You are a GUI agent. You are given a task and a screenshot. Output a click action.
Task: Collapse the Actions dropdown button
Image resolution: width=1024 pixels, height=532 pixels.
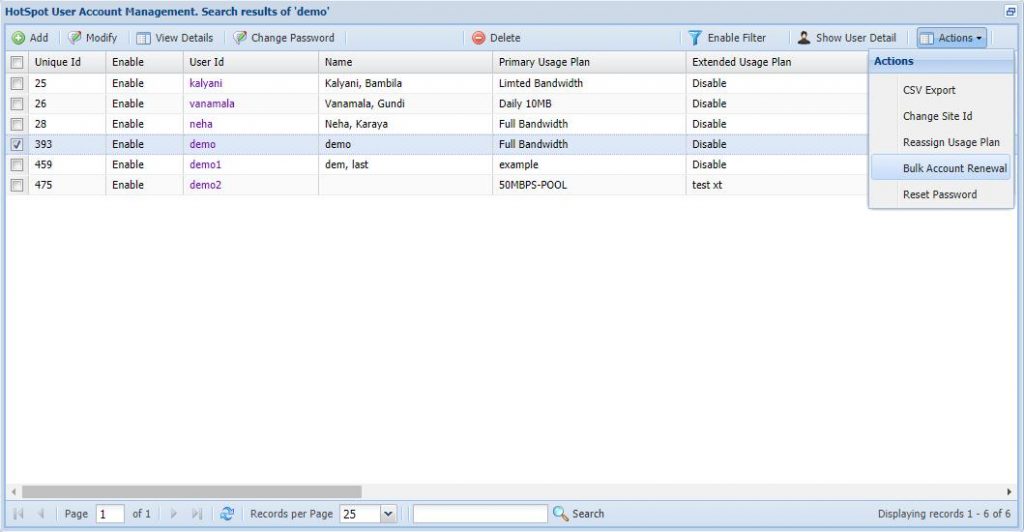point(952,38)
